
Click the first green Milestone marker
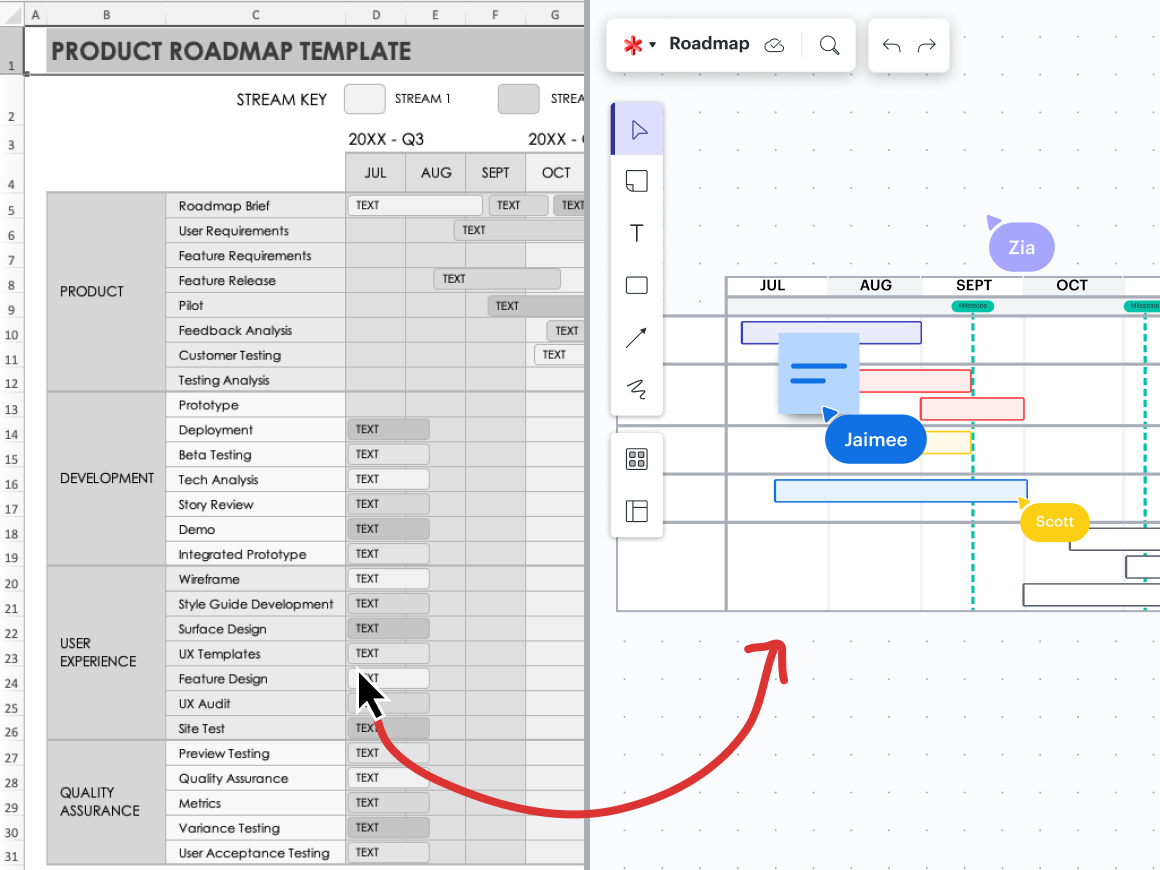(972, 306)
